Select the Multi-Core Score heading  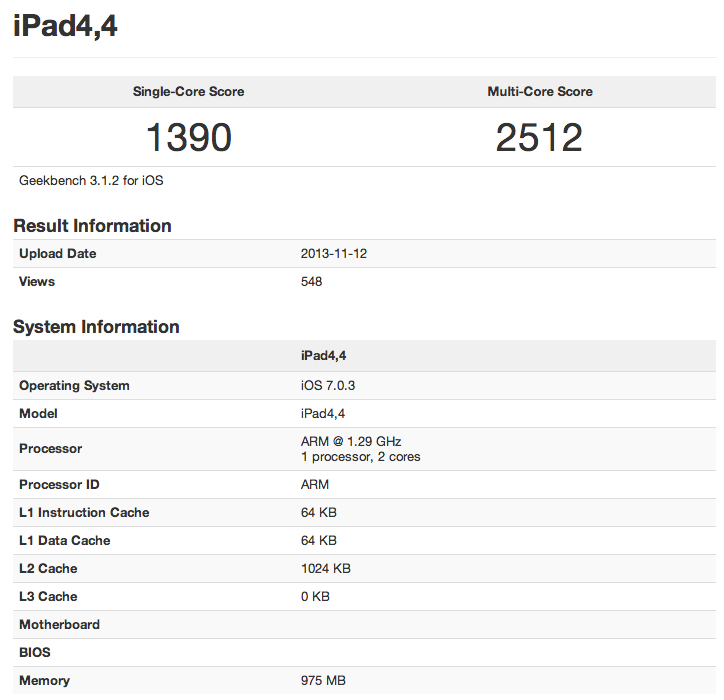tap(540, 91)
